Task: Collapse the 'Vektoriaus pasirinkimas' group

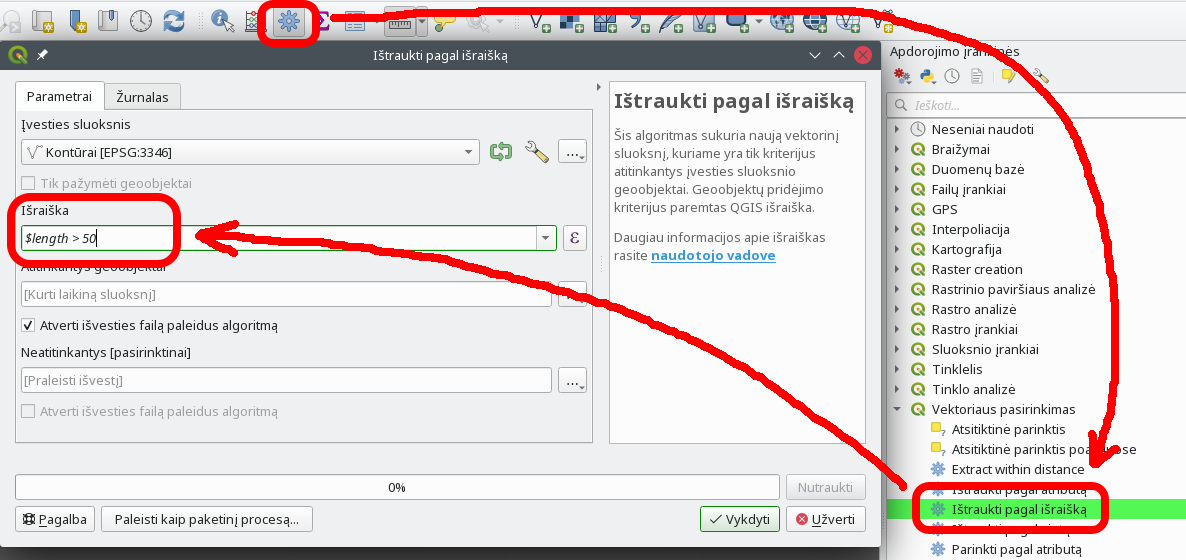Action: point(897,409)
